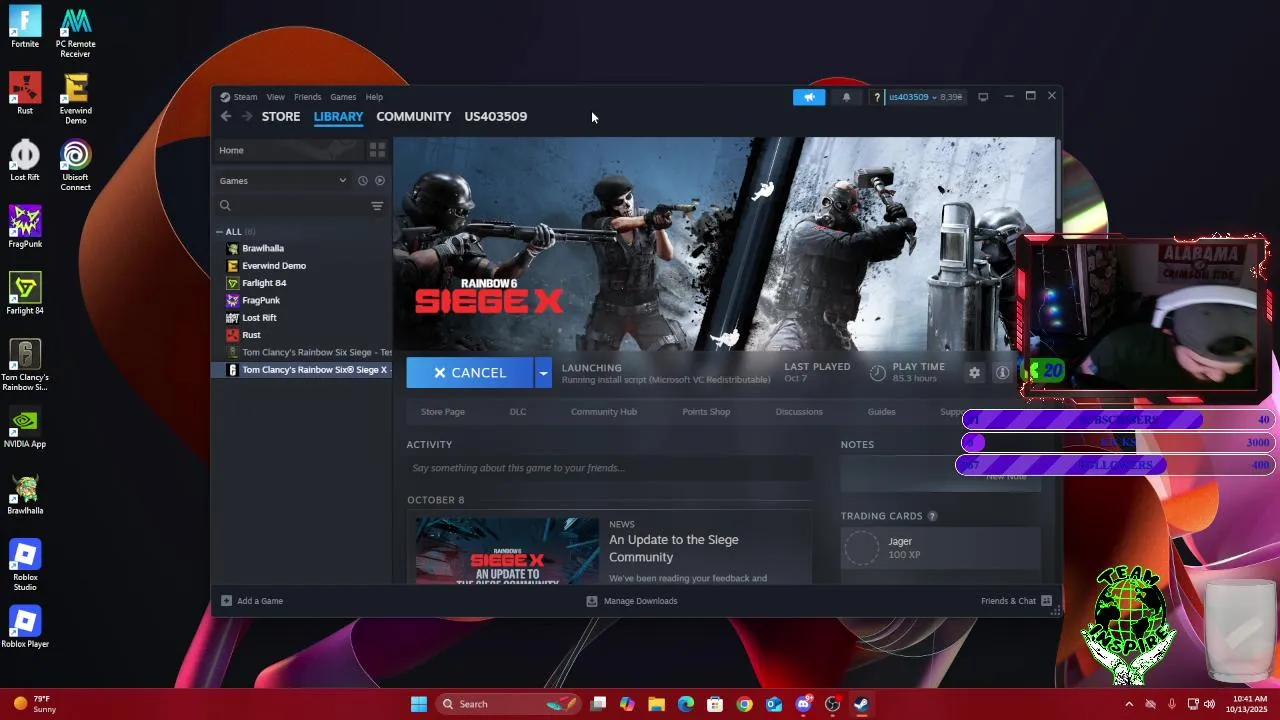The image size is (1280, 720).
Task: Open the Friends menu
Action: click(308, 97)
